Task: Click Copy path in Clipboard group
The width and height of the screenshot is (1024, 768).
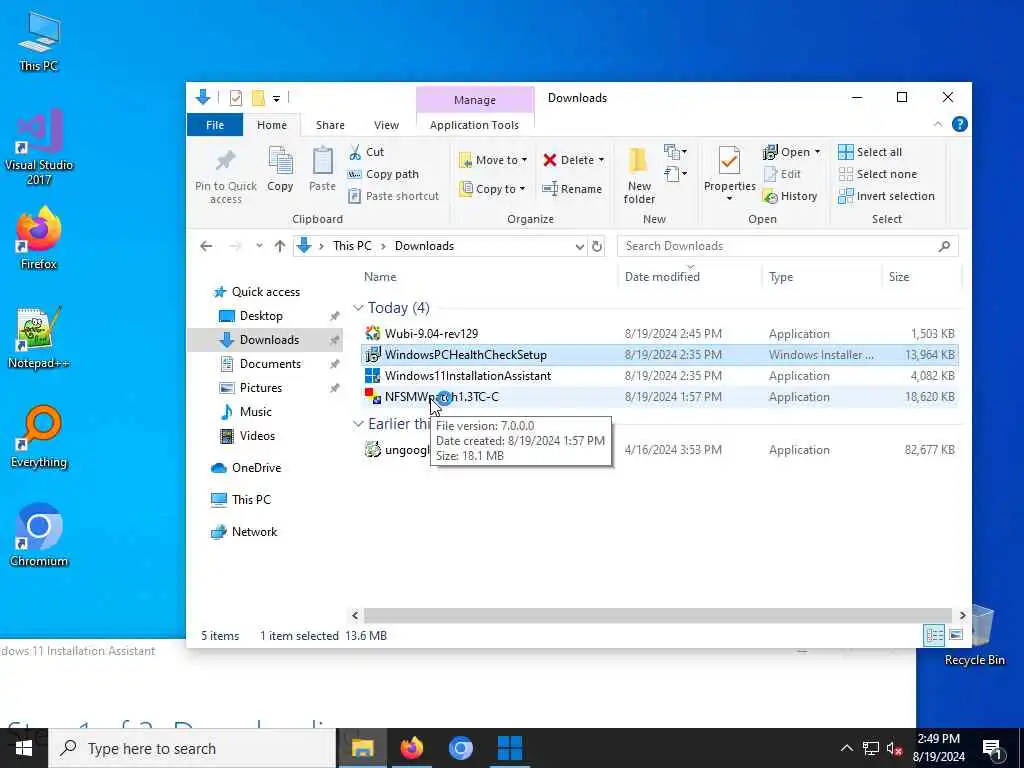Action: pos(383,174)
